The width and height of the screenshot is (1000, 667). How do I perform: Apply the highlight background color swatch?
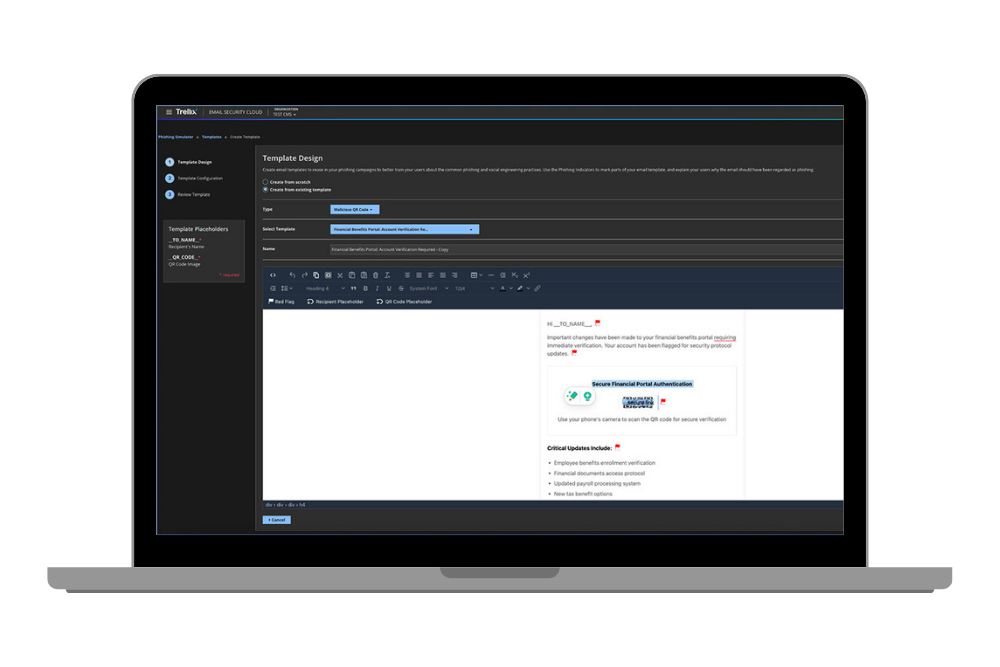point(520,288)
